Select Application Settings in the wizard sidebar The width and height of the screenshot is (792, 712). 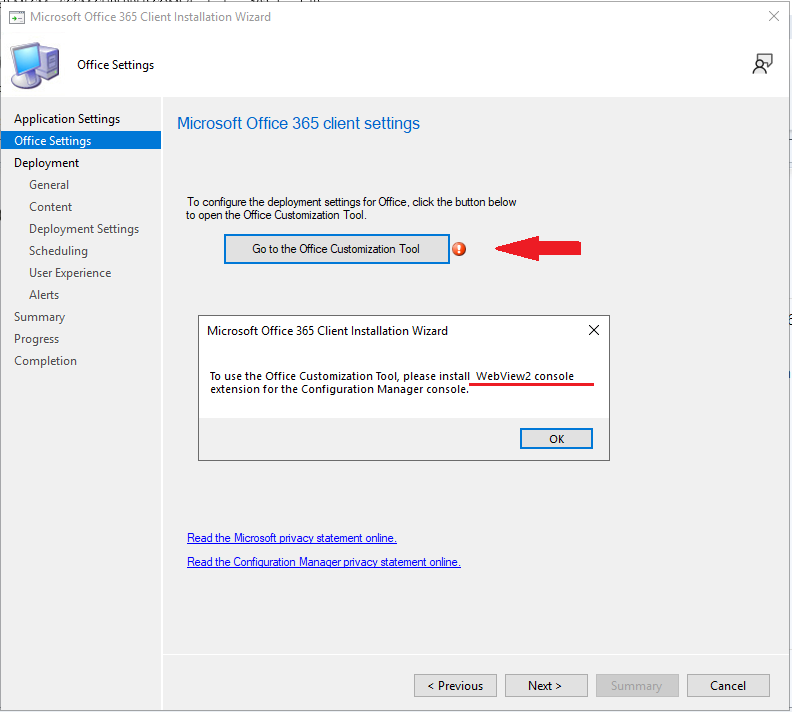tap(67, 119)
